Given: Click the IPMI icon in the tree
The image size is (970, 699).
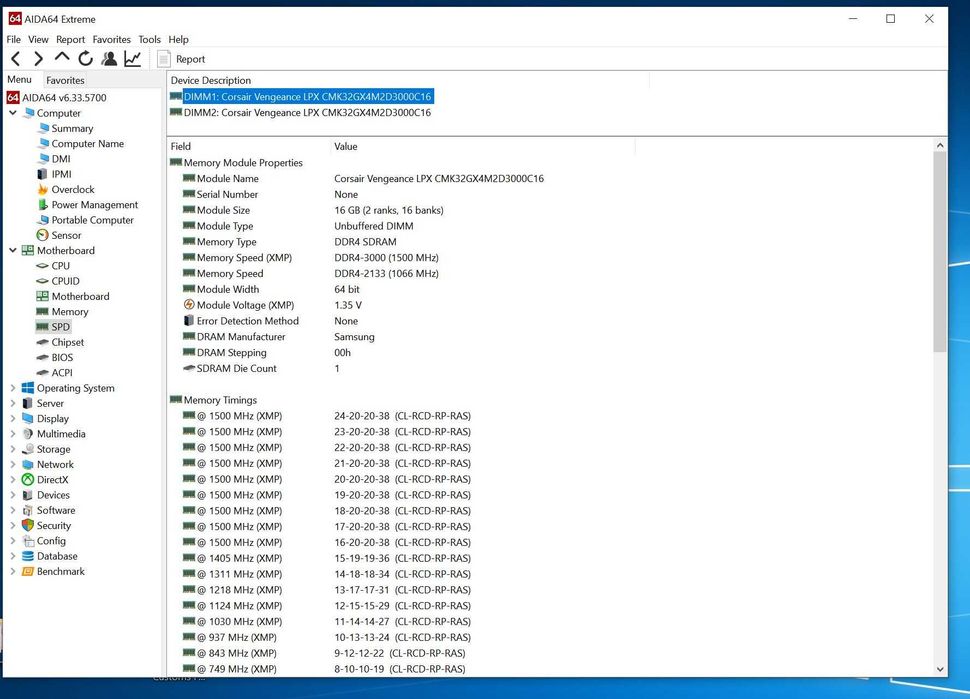Looking at the screenshot, I should click(x=42, y=174).
